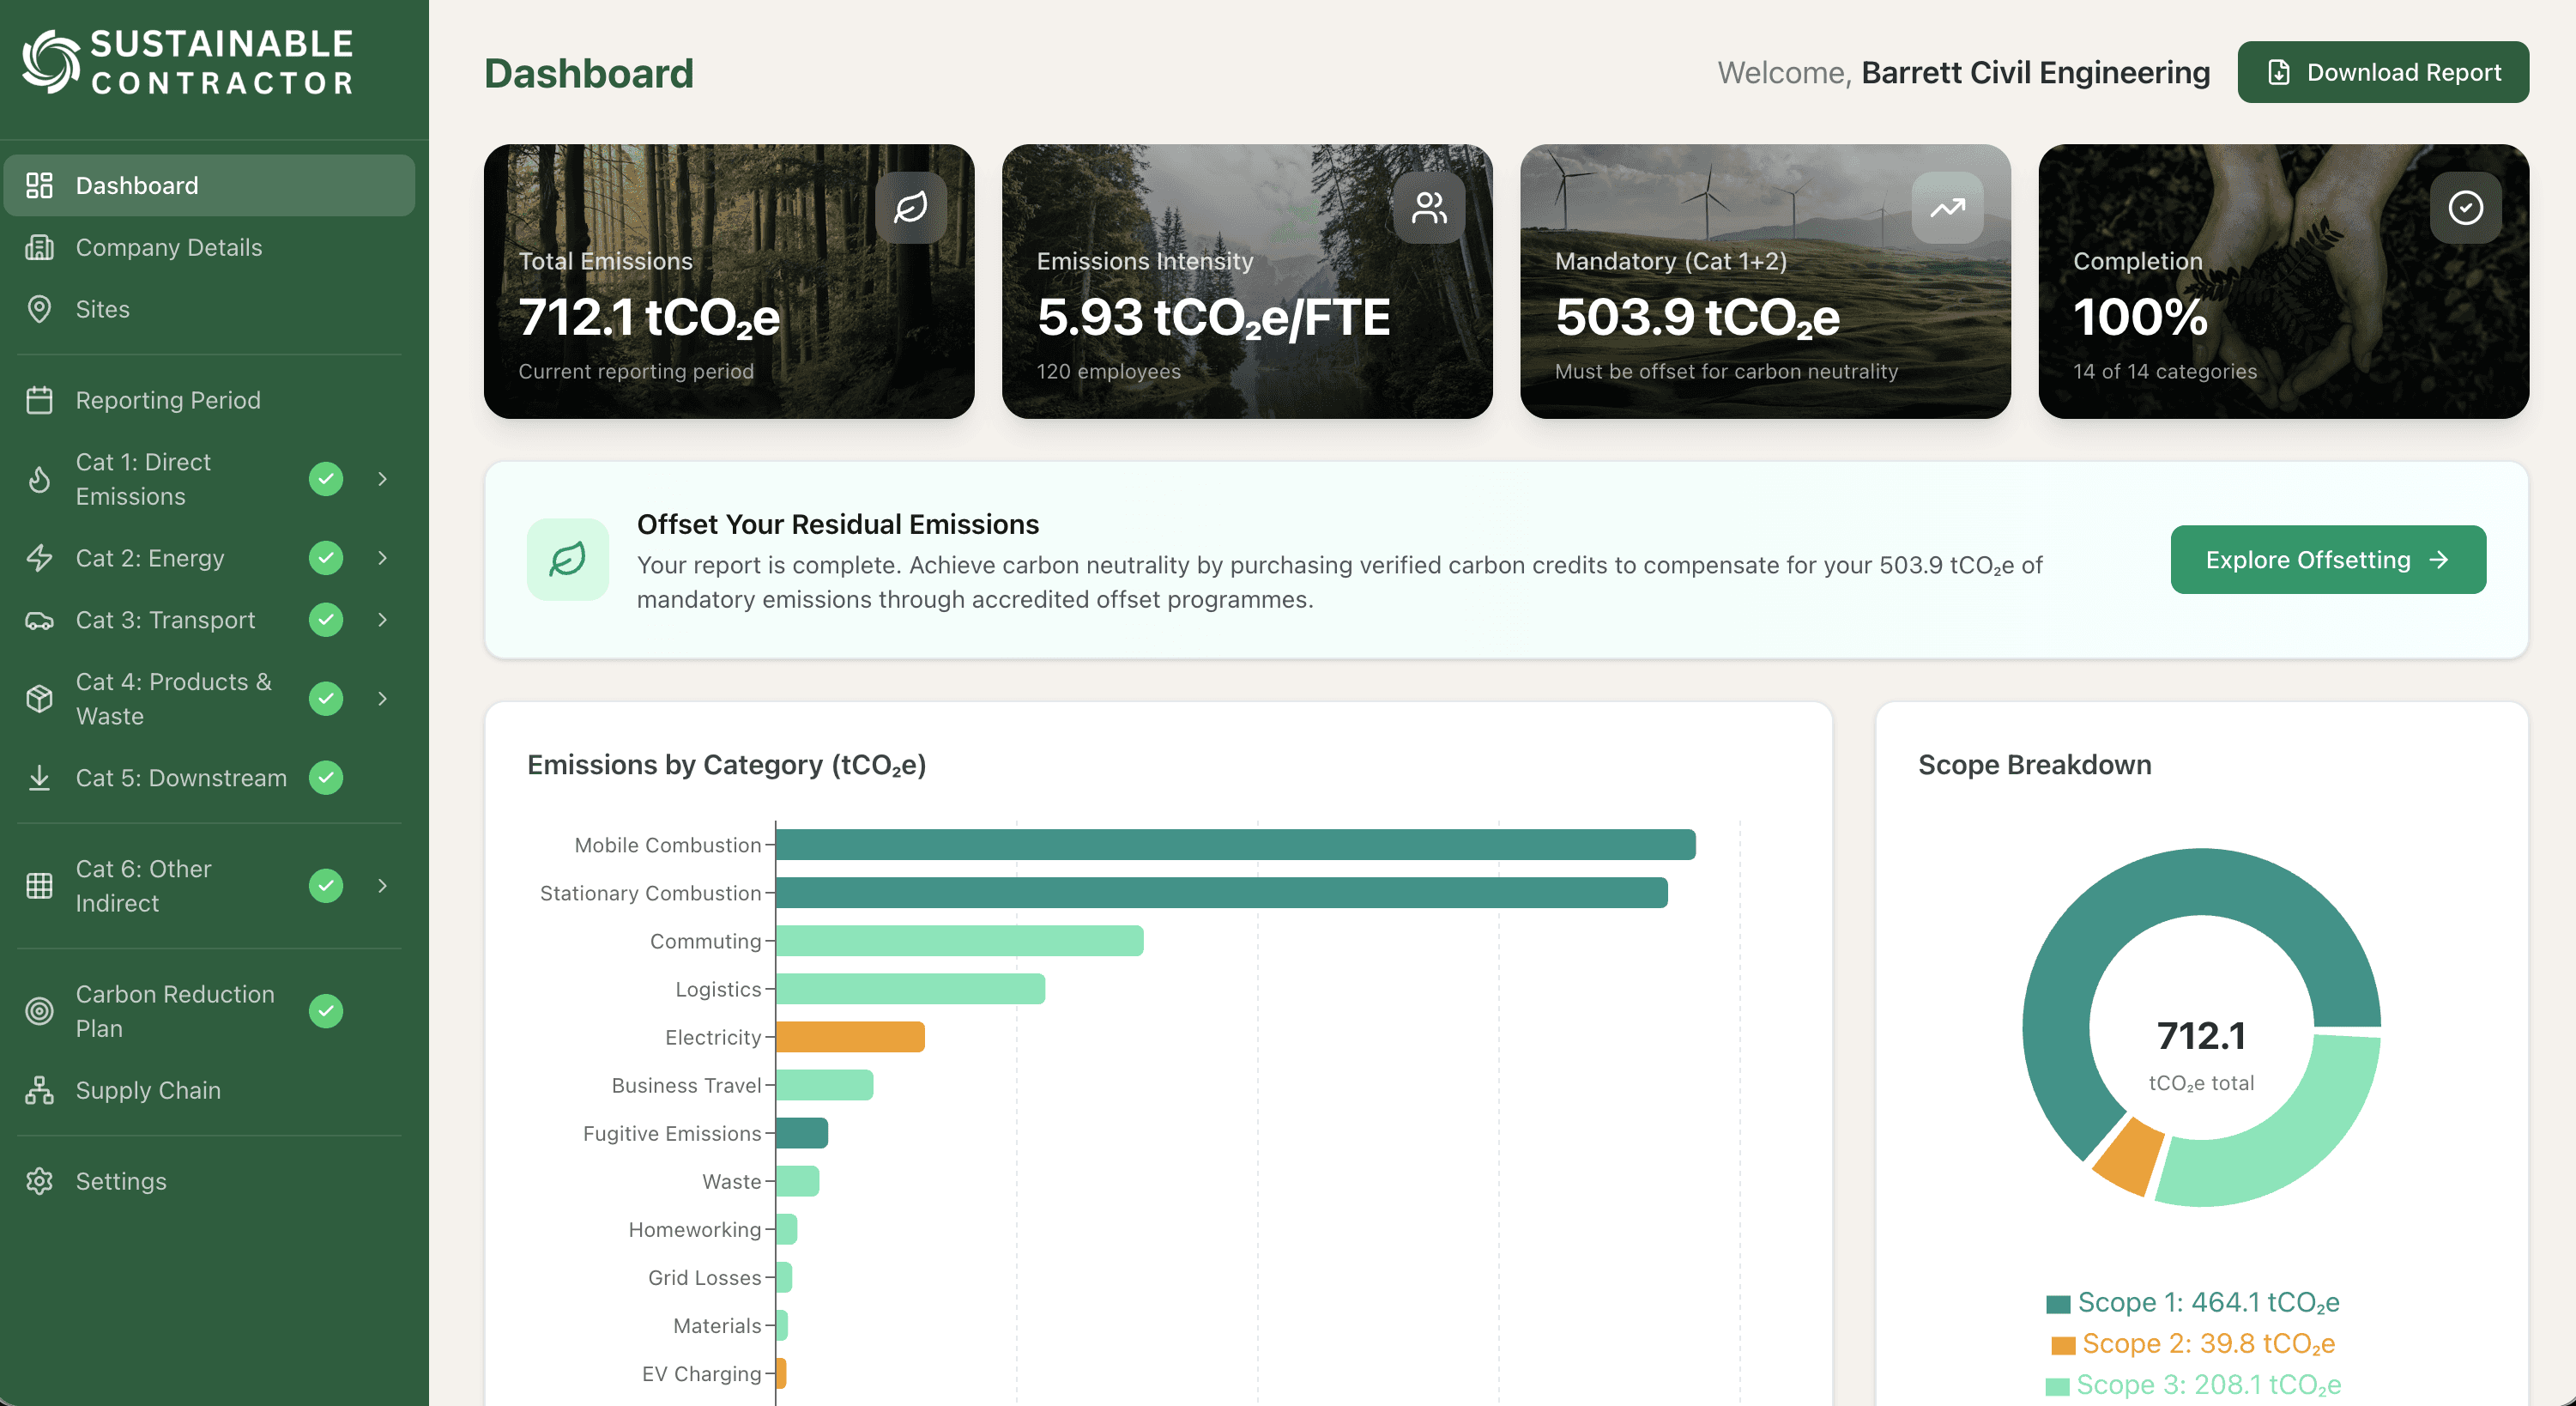Expand Cat 6: Other Indirect chevron
This screenshot has width=2576, height=1406.
(x=382, y=885)
